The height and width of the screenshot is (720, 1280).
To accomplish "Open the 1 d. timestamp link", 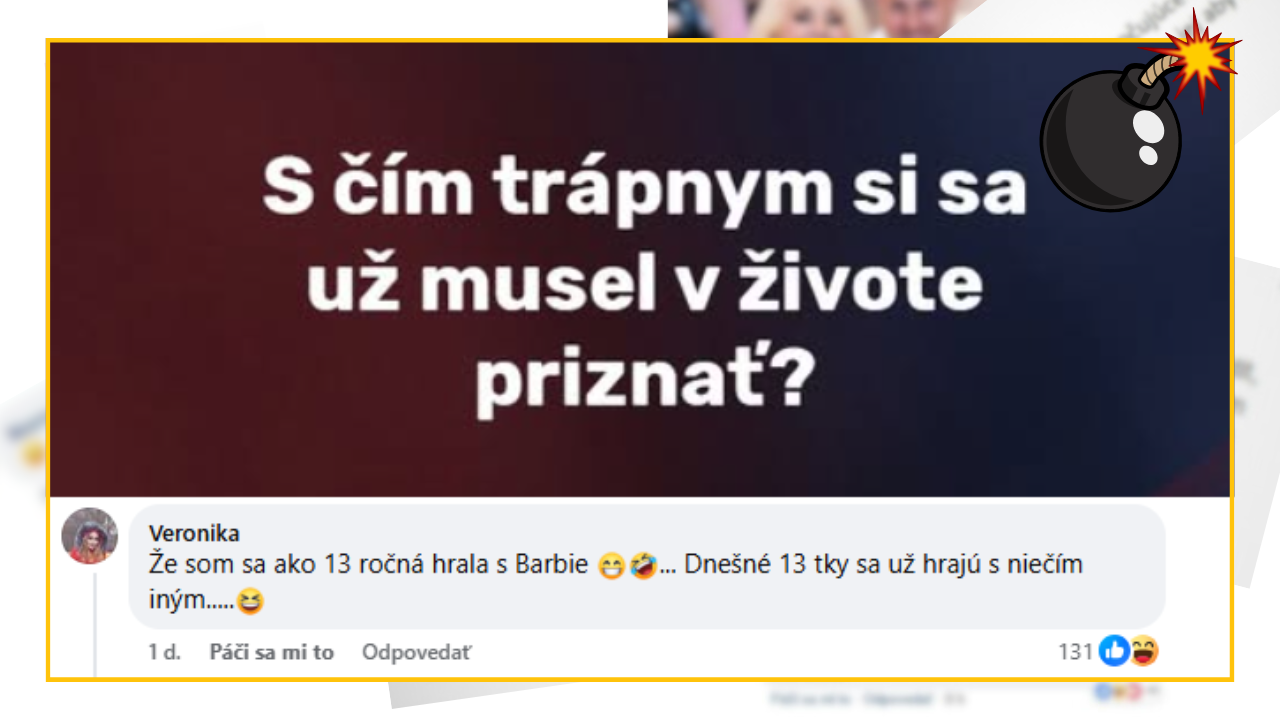I will (x=164, y=652).
